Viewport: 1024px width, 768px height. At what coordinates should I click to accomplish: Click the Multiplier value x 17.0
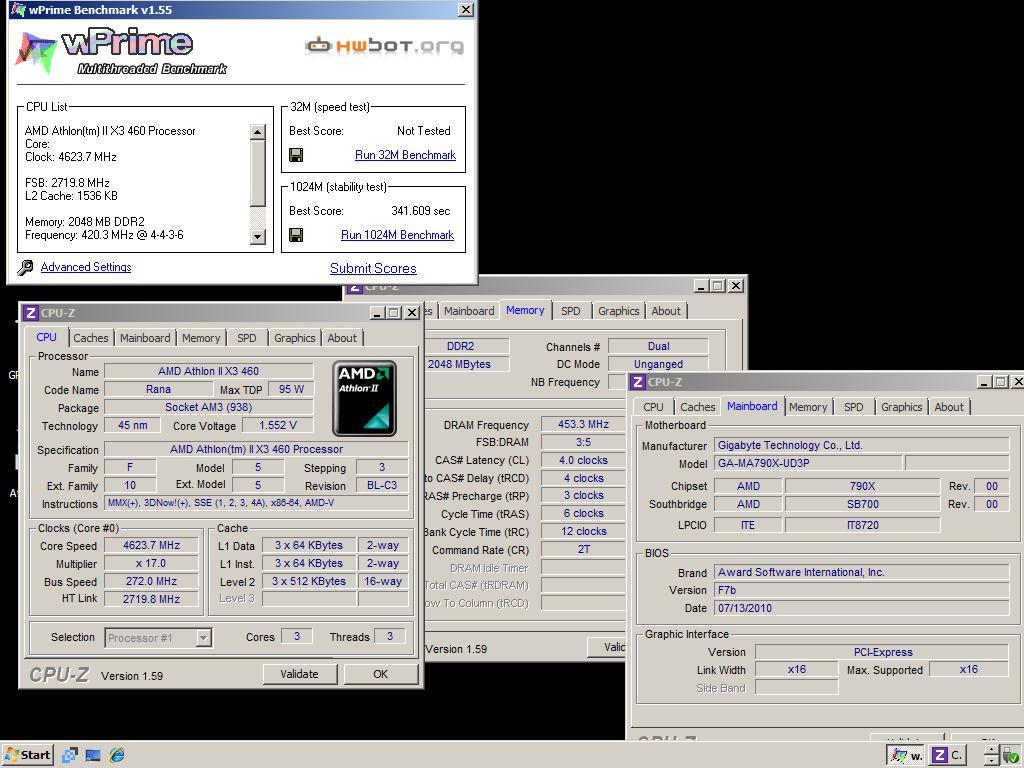pos(152,563)
